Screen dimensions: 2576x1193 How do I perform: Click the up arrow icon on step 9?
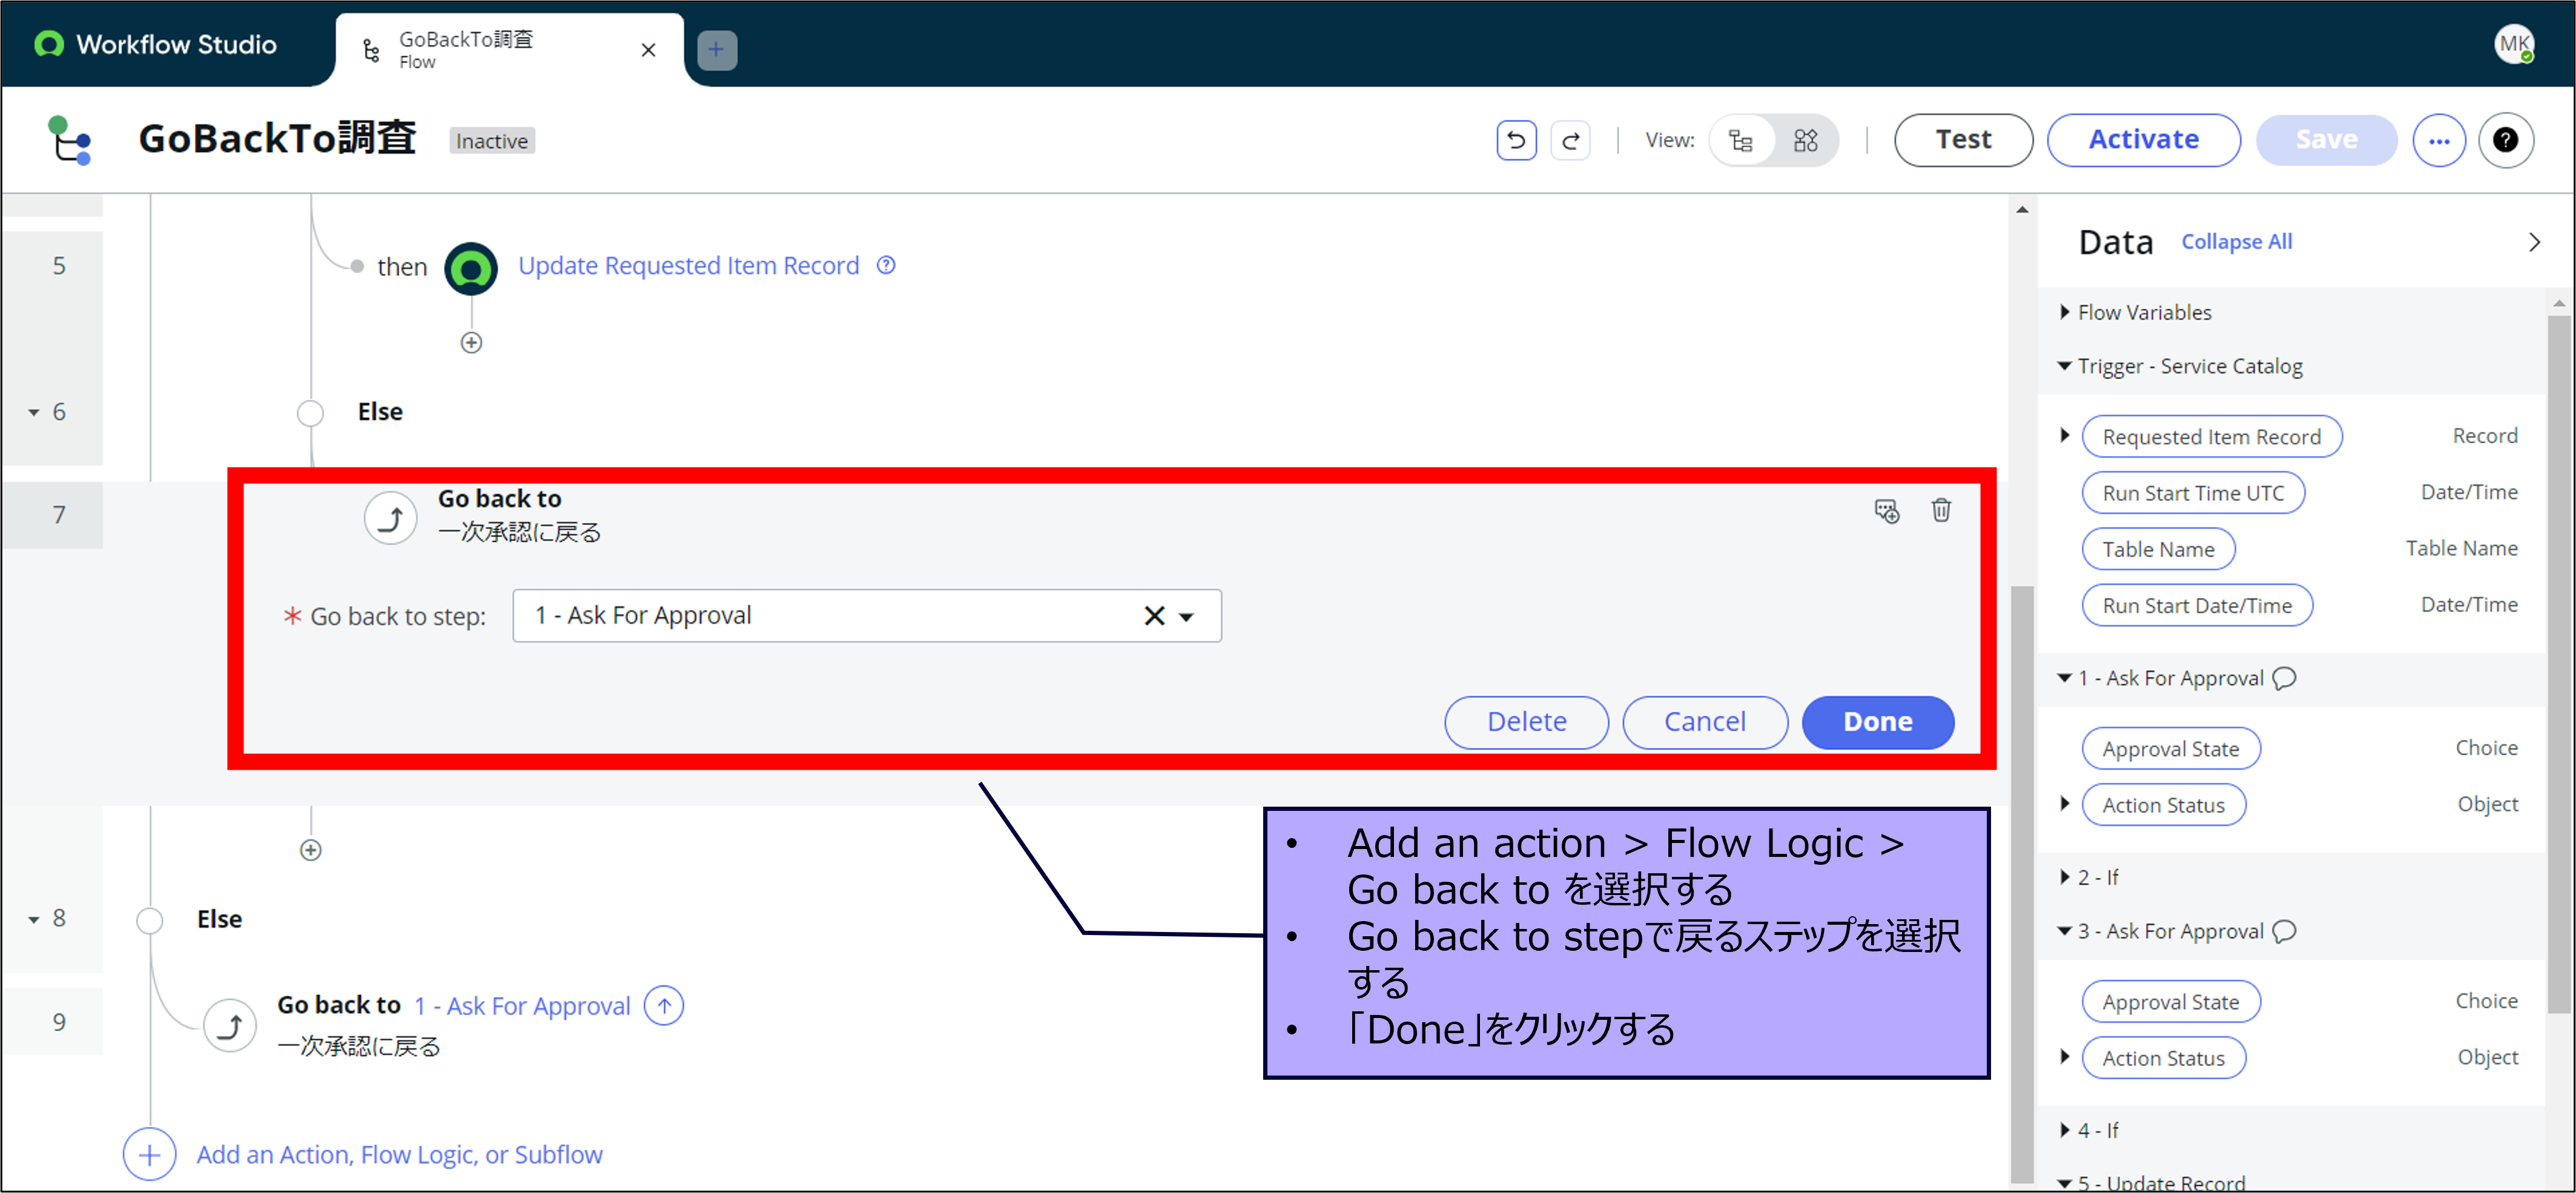664,1005
